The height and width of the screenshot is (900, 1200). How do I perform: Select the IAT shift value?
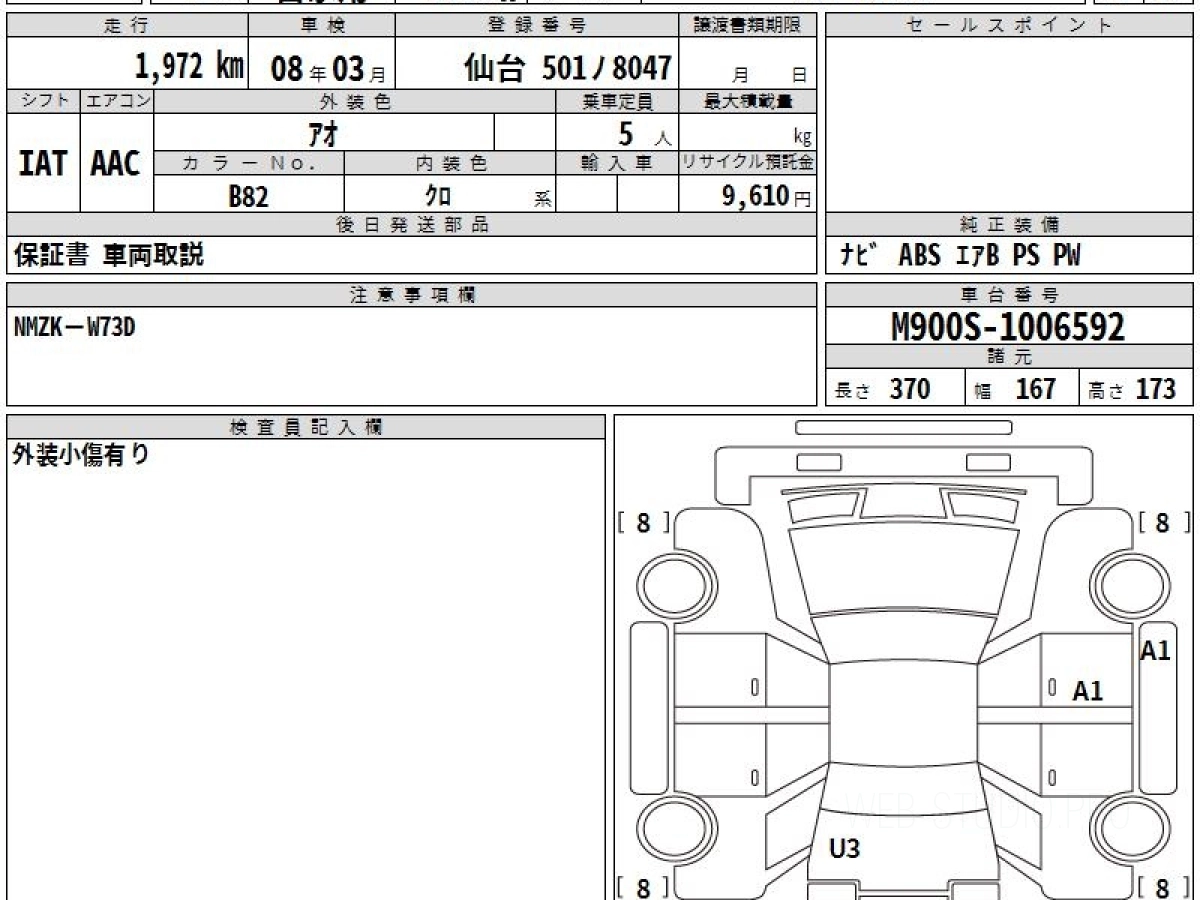click(x=43, y=163)
